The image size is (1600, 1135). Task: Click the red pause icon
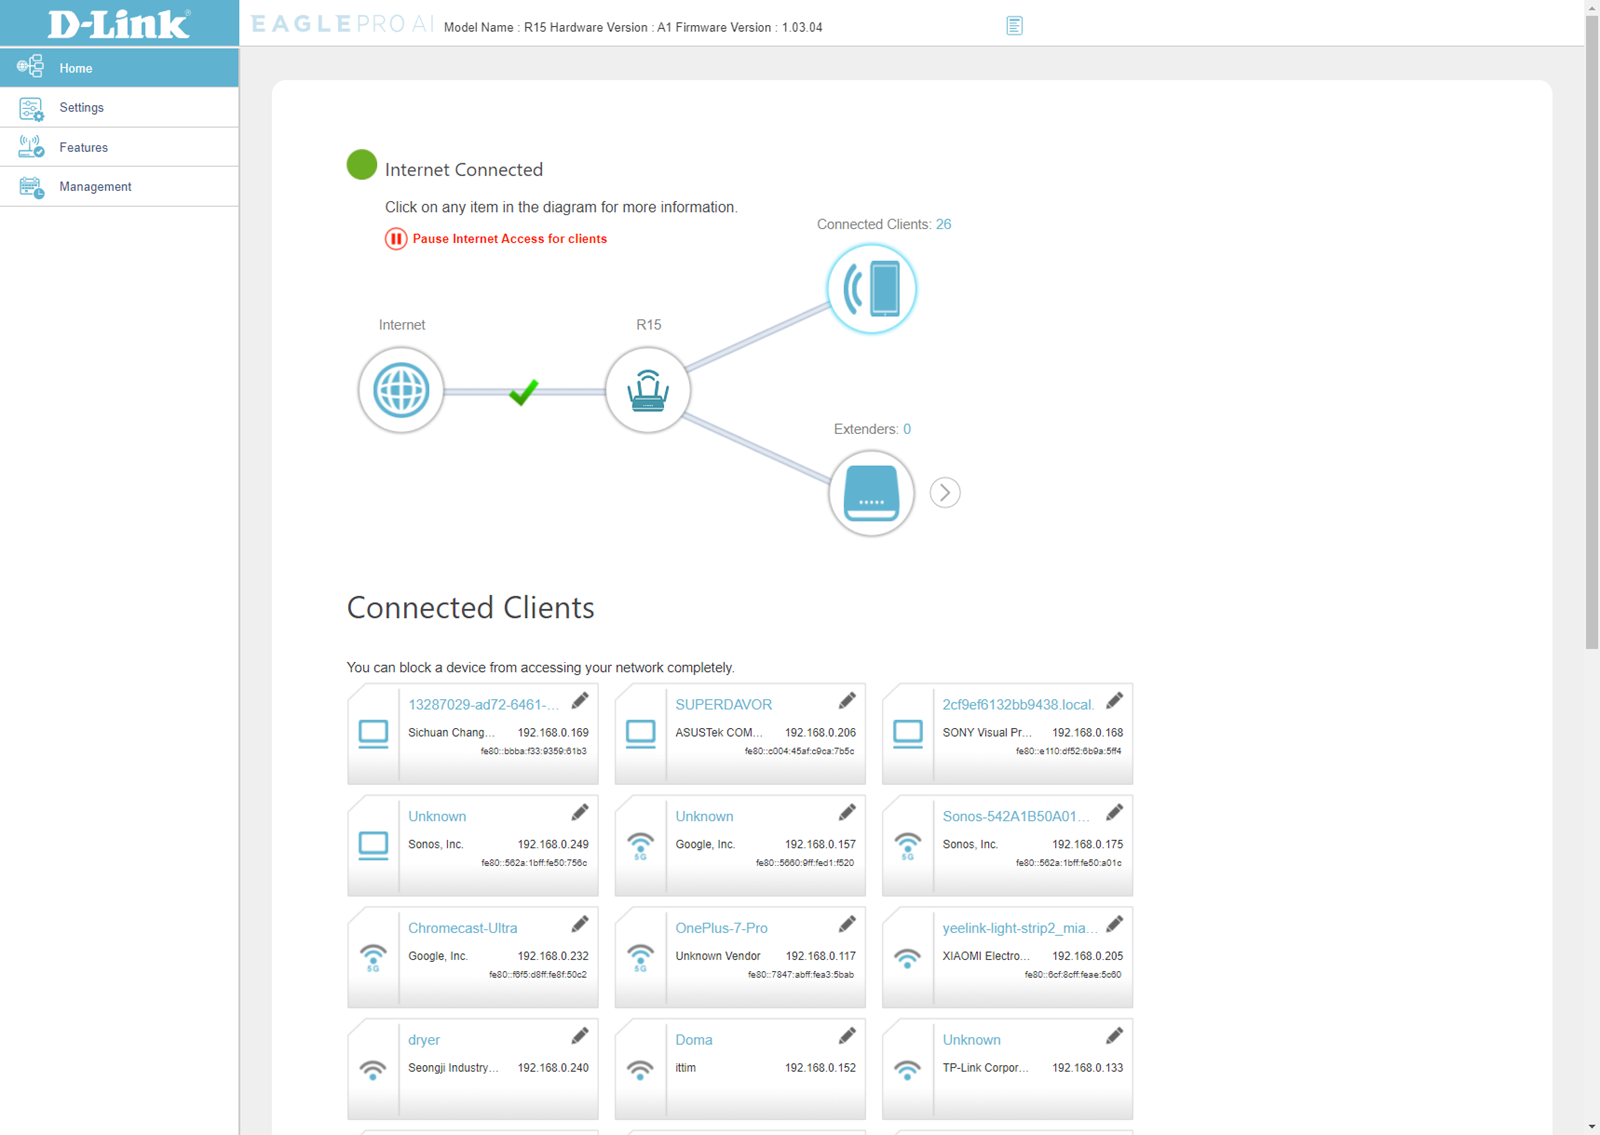click(x=396, y=239)
